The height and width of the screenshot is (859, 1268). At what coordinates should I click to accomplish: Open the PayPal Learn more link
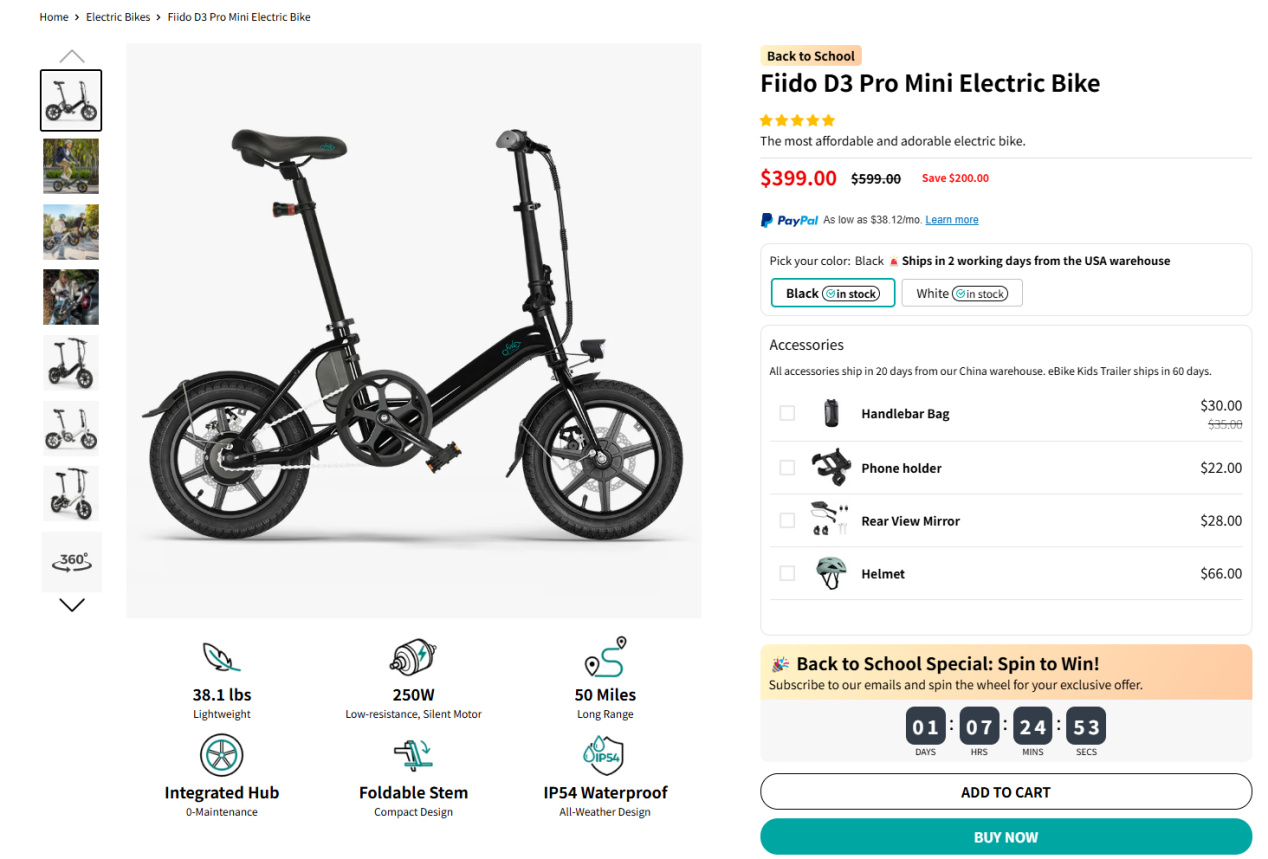951,220
